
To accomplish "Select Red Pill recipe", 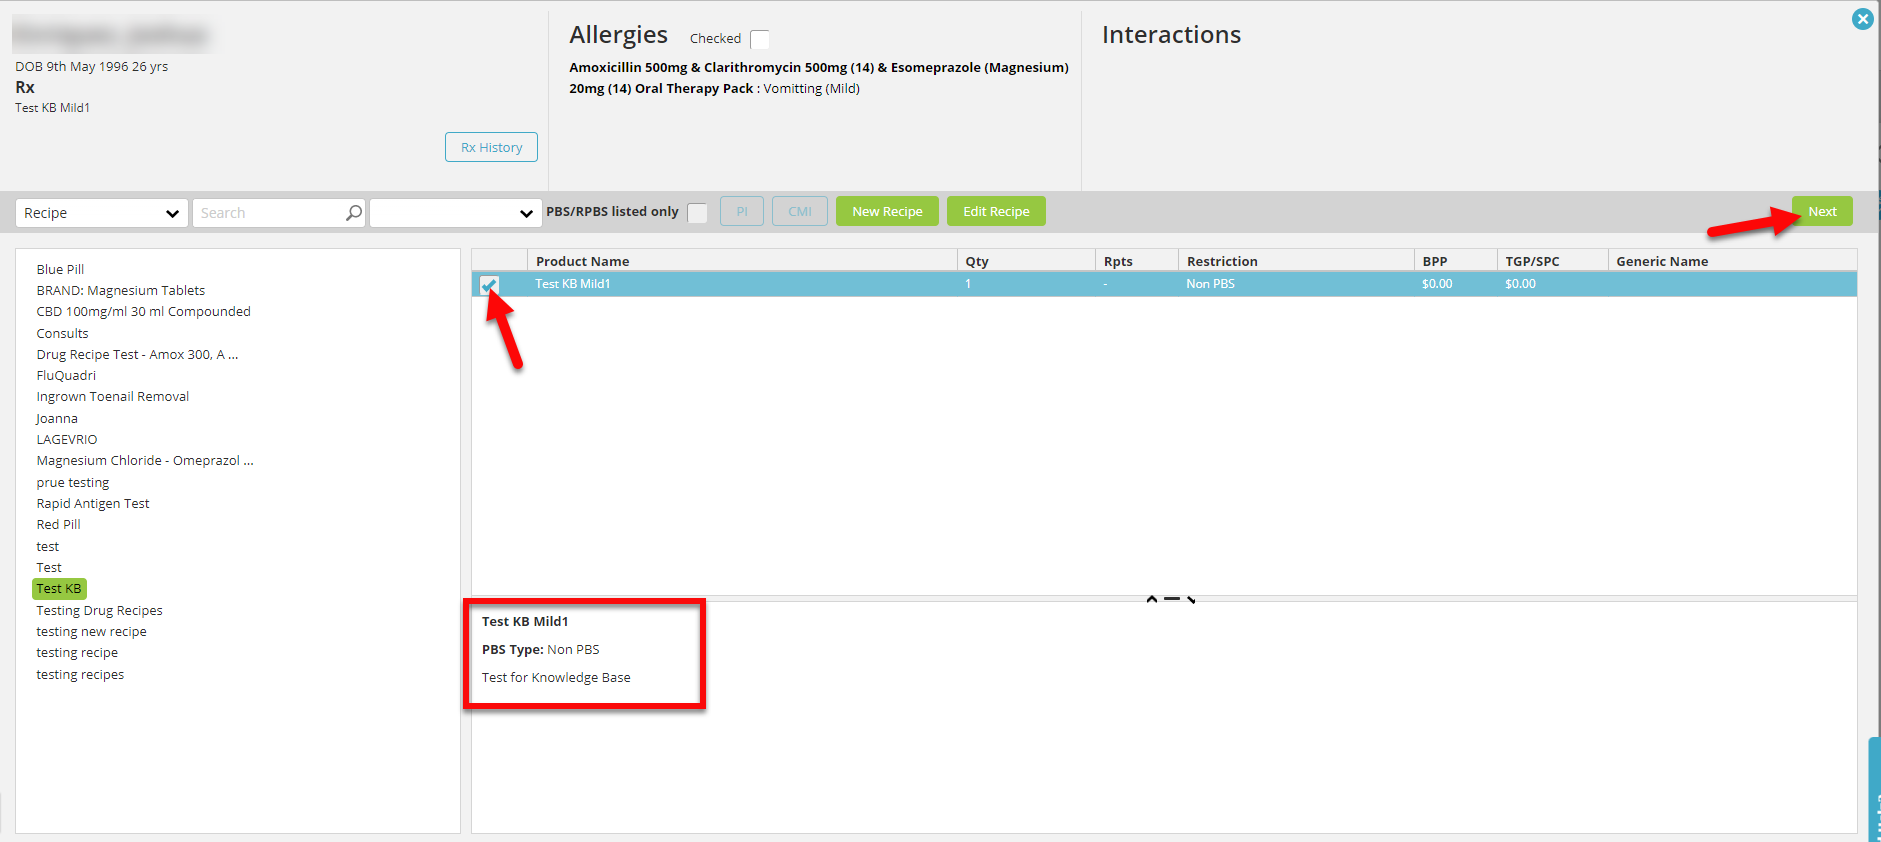I will pyautogui.click(x=58, y=524).
